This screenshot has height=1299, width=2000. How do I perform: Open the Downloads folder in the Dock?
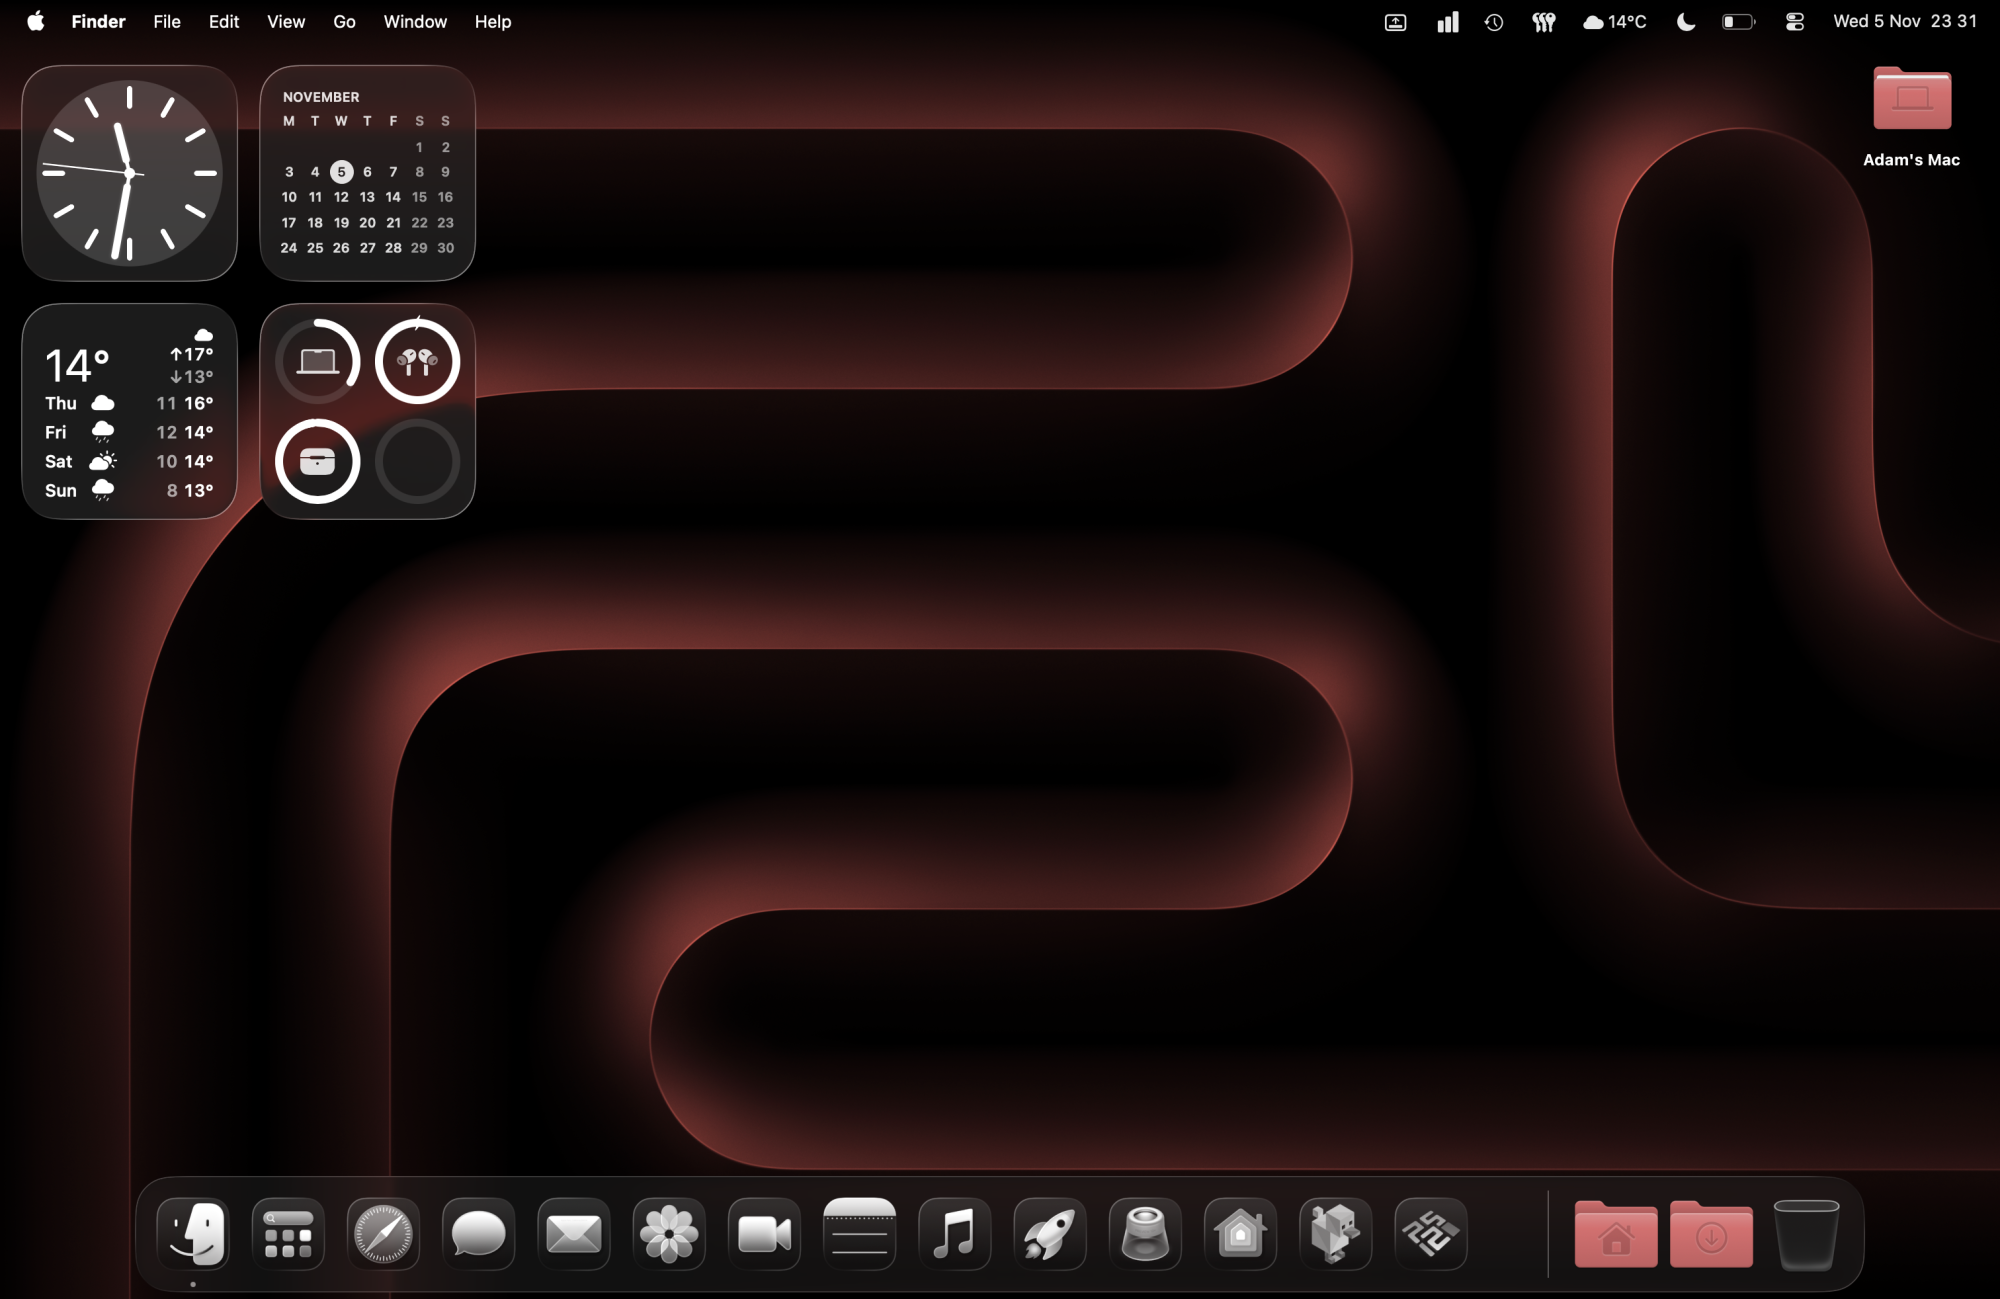click(x=1710, y=1234)
